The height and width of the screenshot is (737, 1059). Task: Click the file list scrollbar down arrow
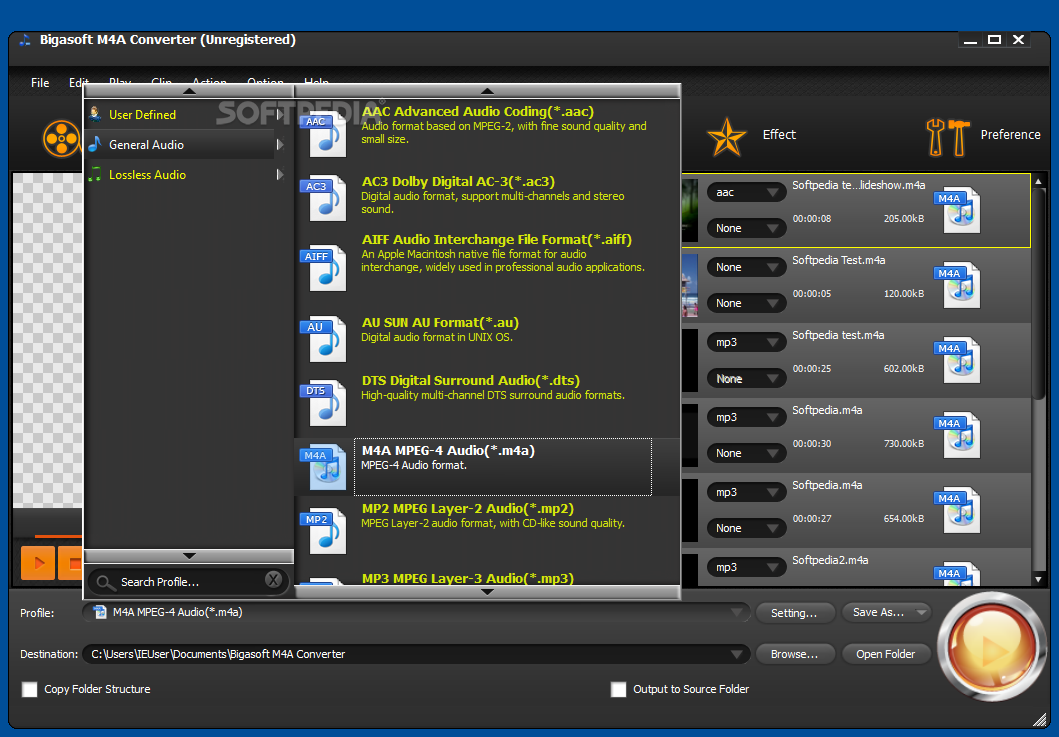pos(1039,579)
